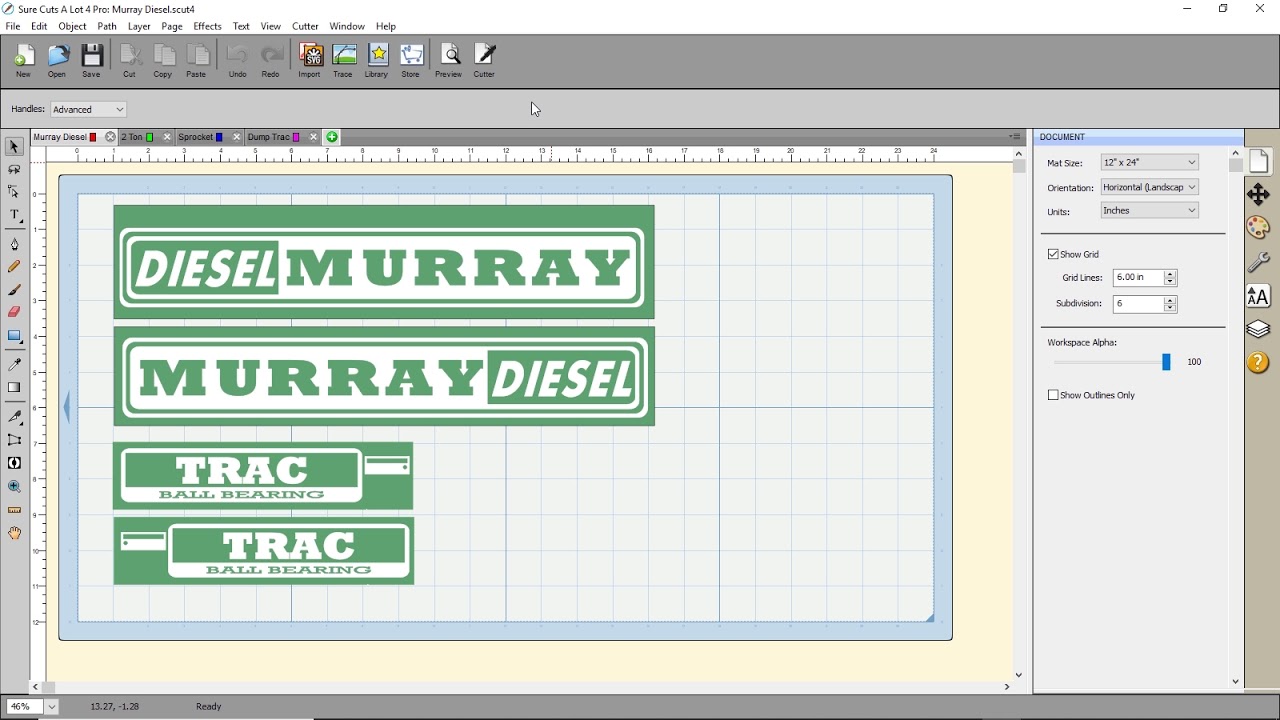Click the Copy toolbar icon
Viewport: 1280px width, 720px height.
click(x=163, y=61)
